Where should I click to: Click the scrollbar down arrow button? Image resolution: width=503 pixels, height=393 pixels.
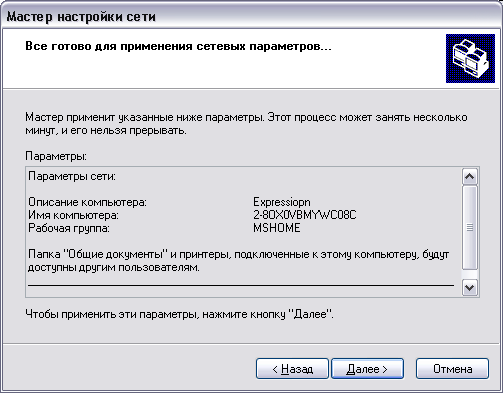coord(470,287)
